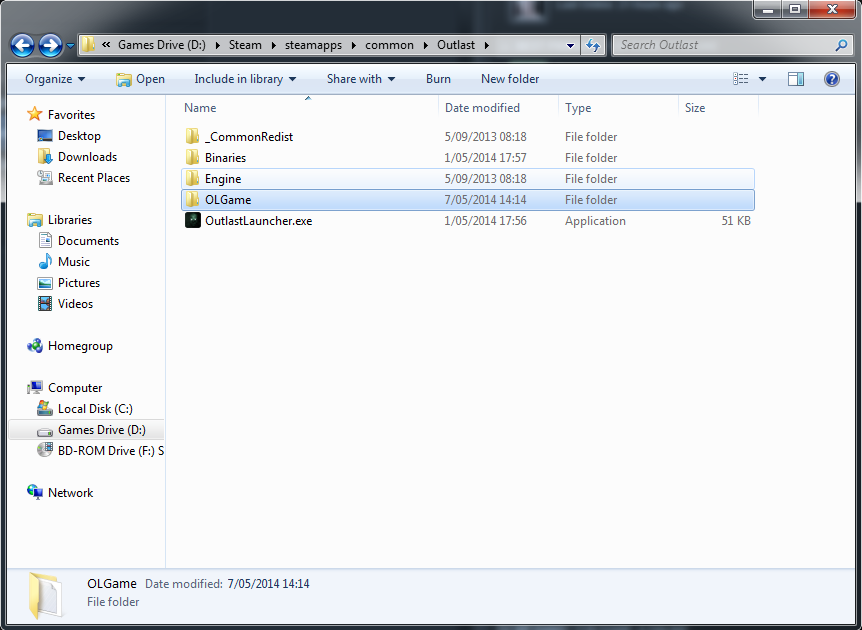
Task: Refresh the Outlast folder view
Action: click(593, 45)
